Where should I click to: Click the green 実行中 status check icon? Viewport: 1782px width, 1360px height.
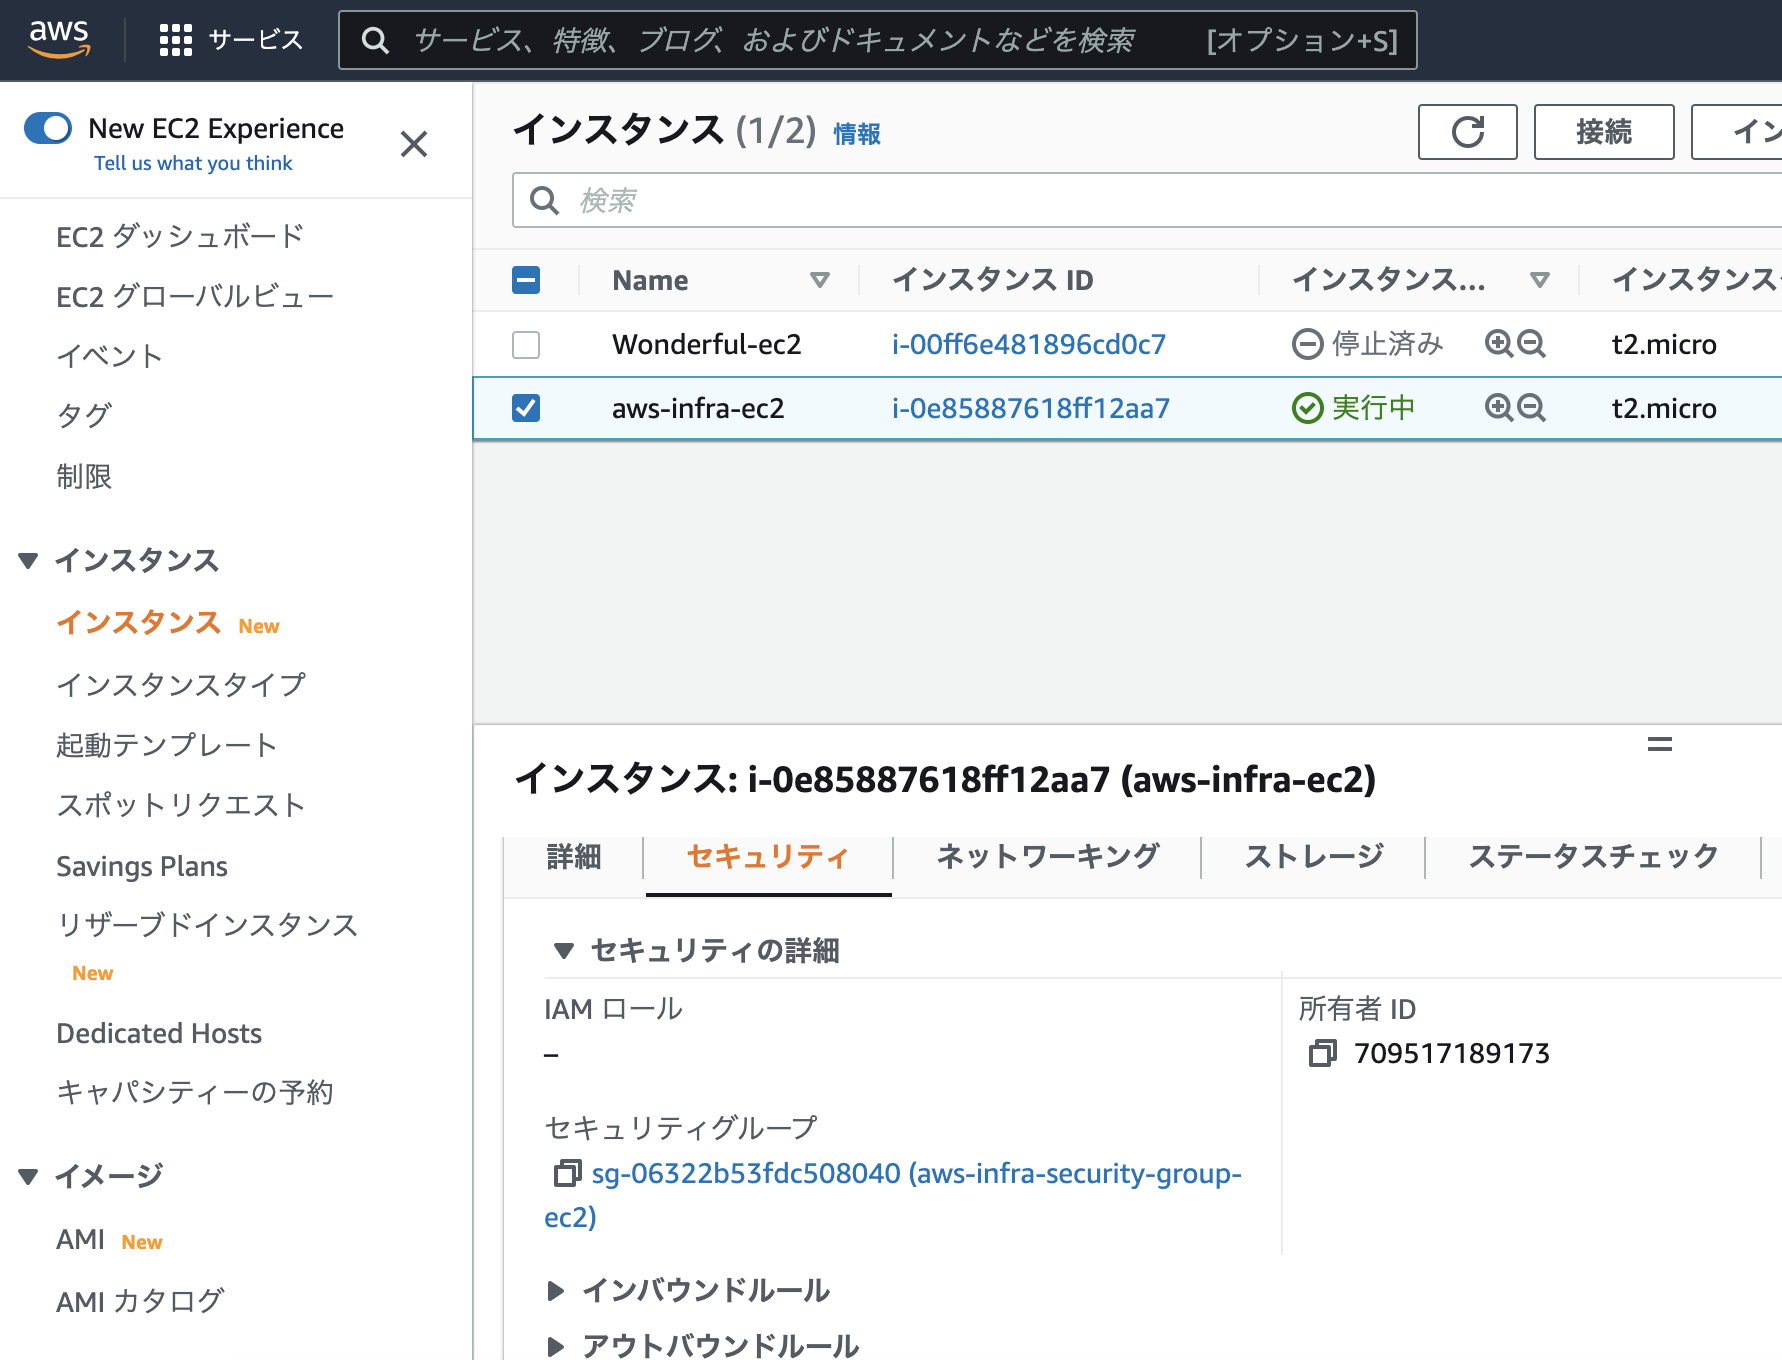[1307, 408]
